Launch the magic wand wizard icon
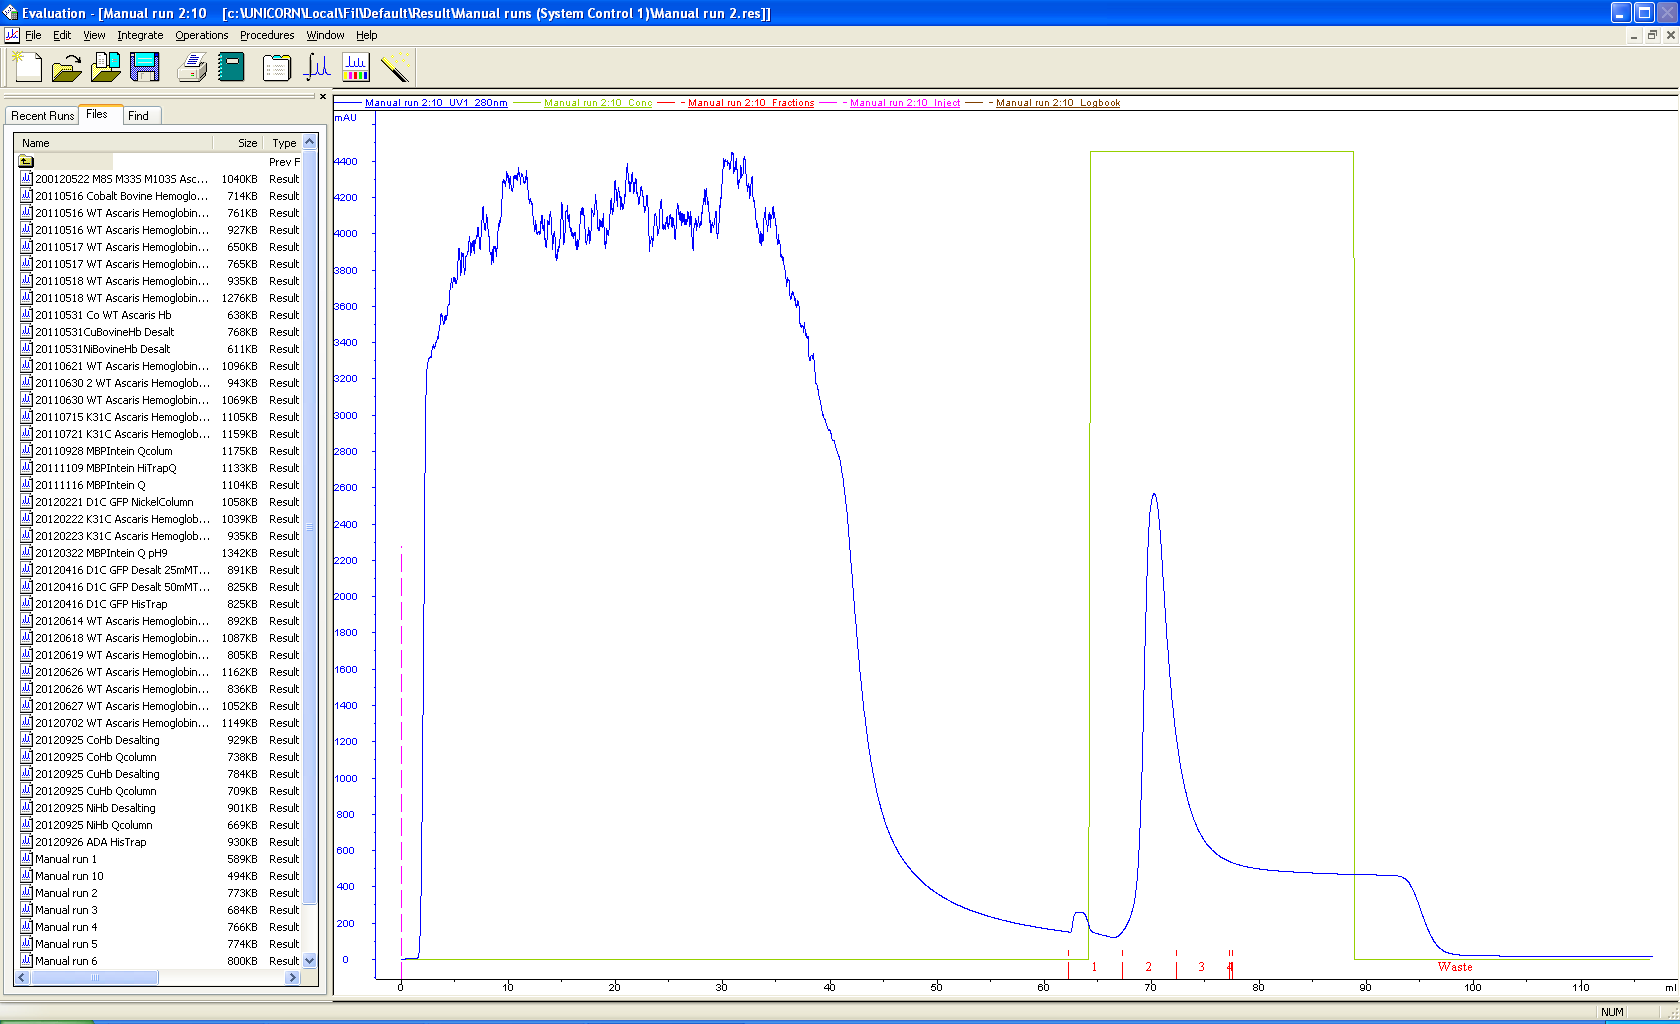Screen dimensions: 1680x1024 pos(396,67)
